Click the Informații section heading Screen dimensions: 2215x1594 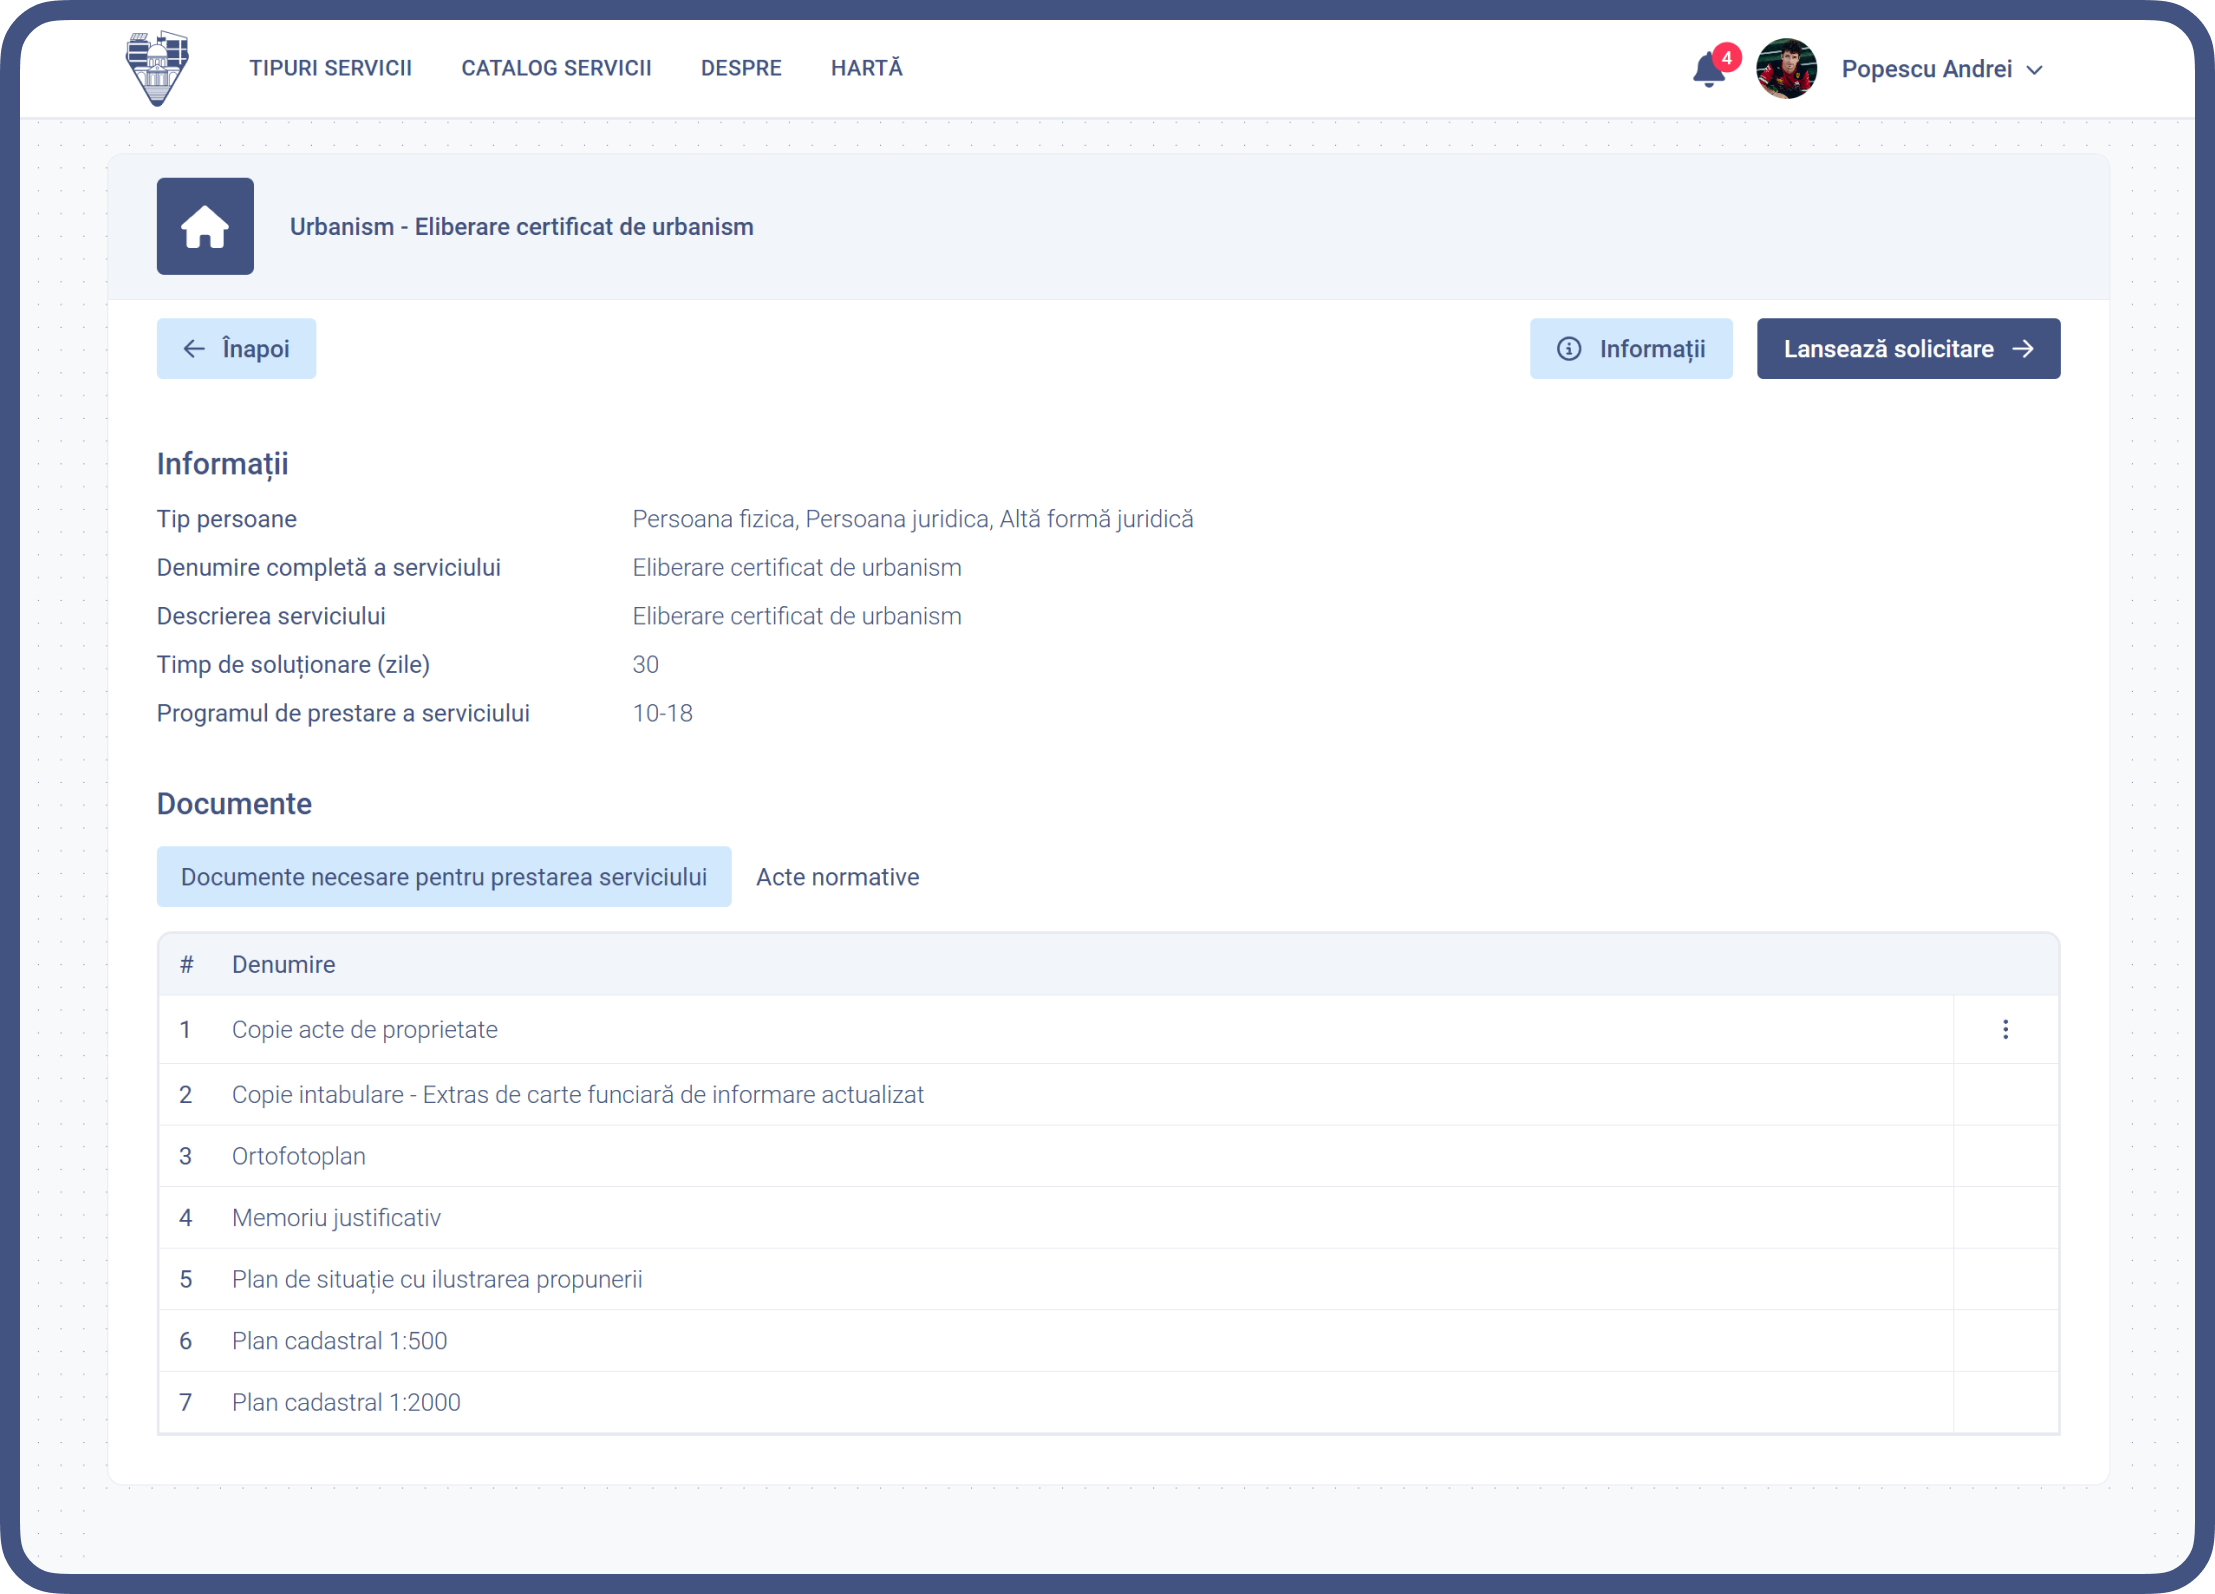(x=222, y=464)
